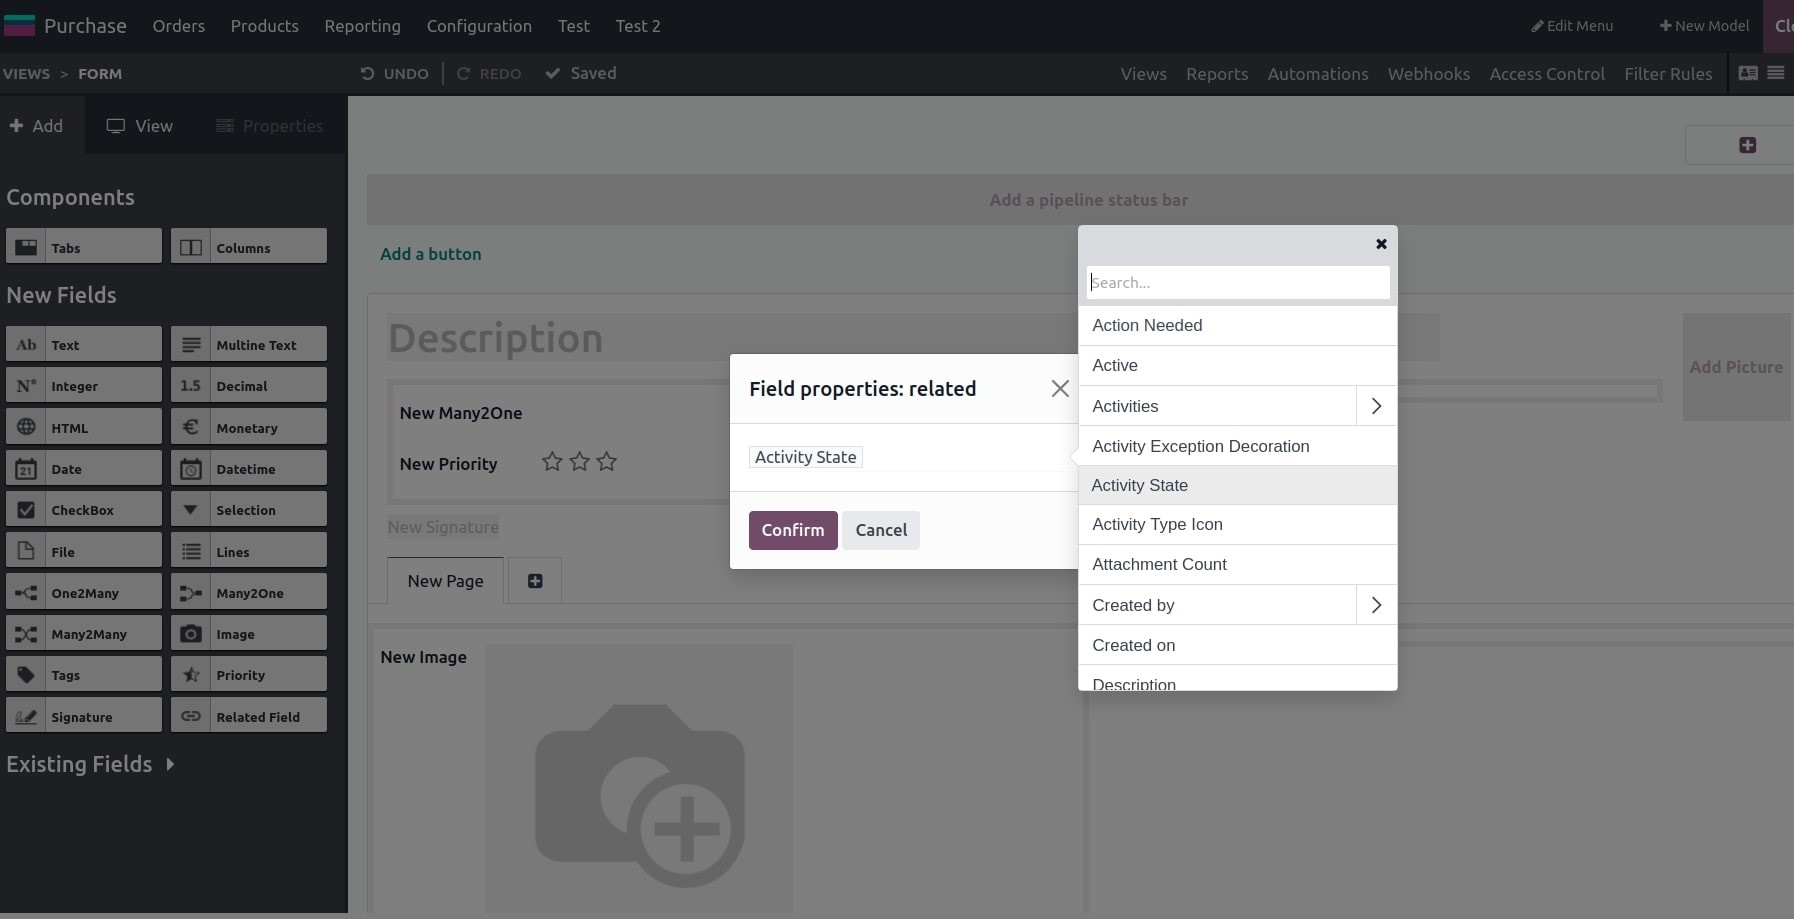
Task: Choose the Image camera icon
Action: tap(191, 633)
